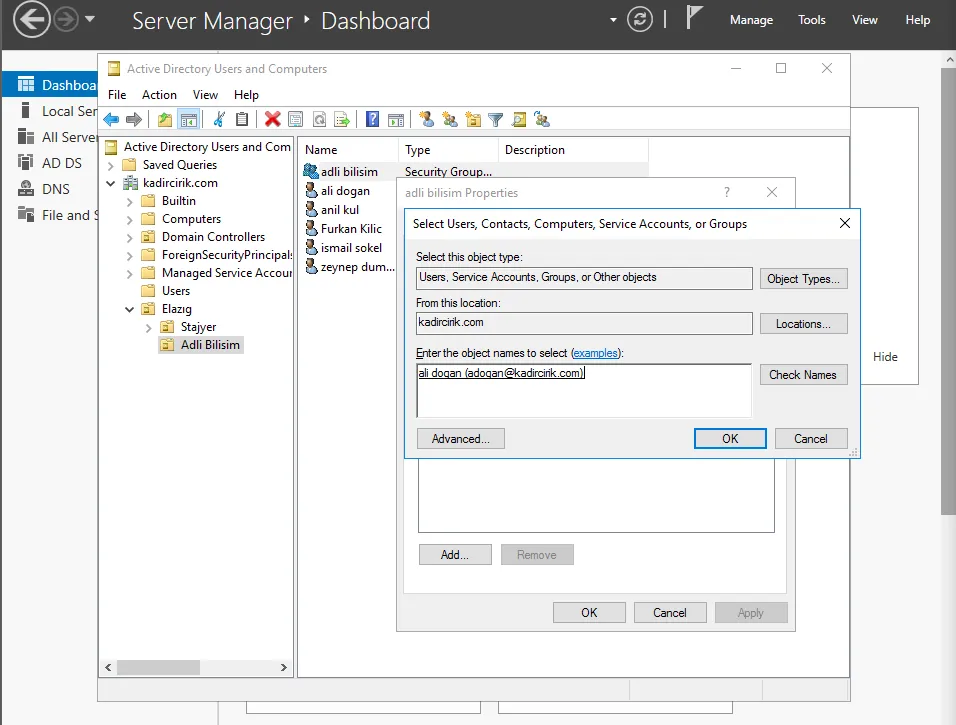The image size is (956, 725).
Task: Expand the Saved Queries tree node
Action: pyautogui.click(x=110, y=165)
